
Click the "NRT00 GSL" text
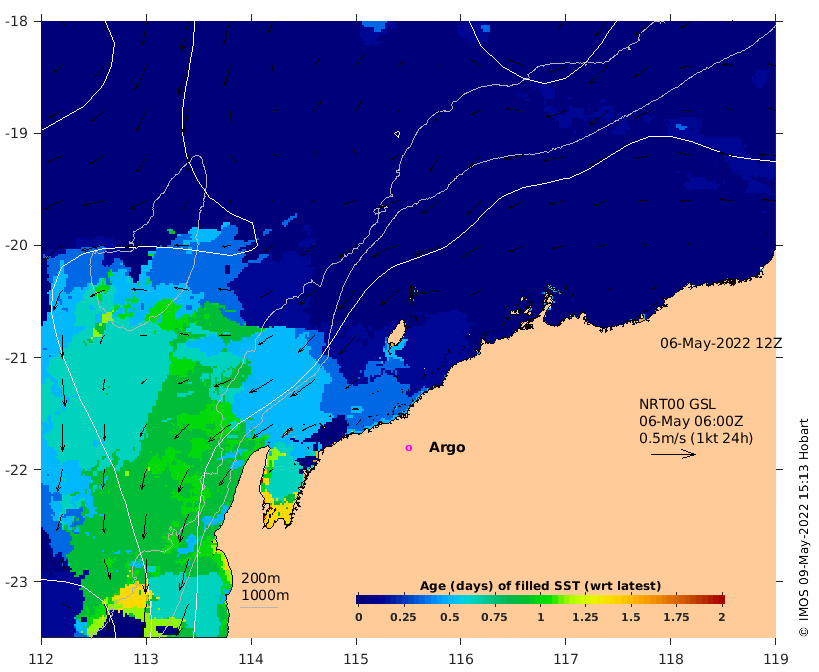click(677, 404)
